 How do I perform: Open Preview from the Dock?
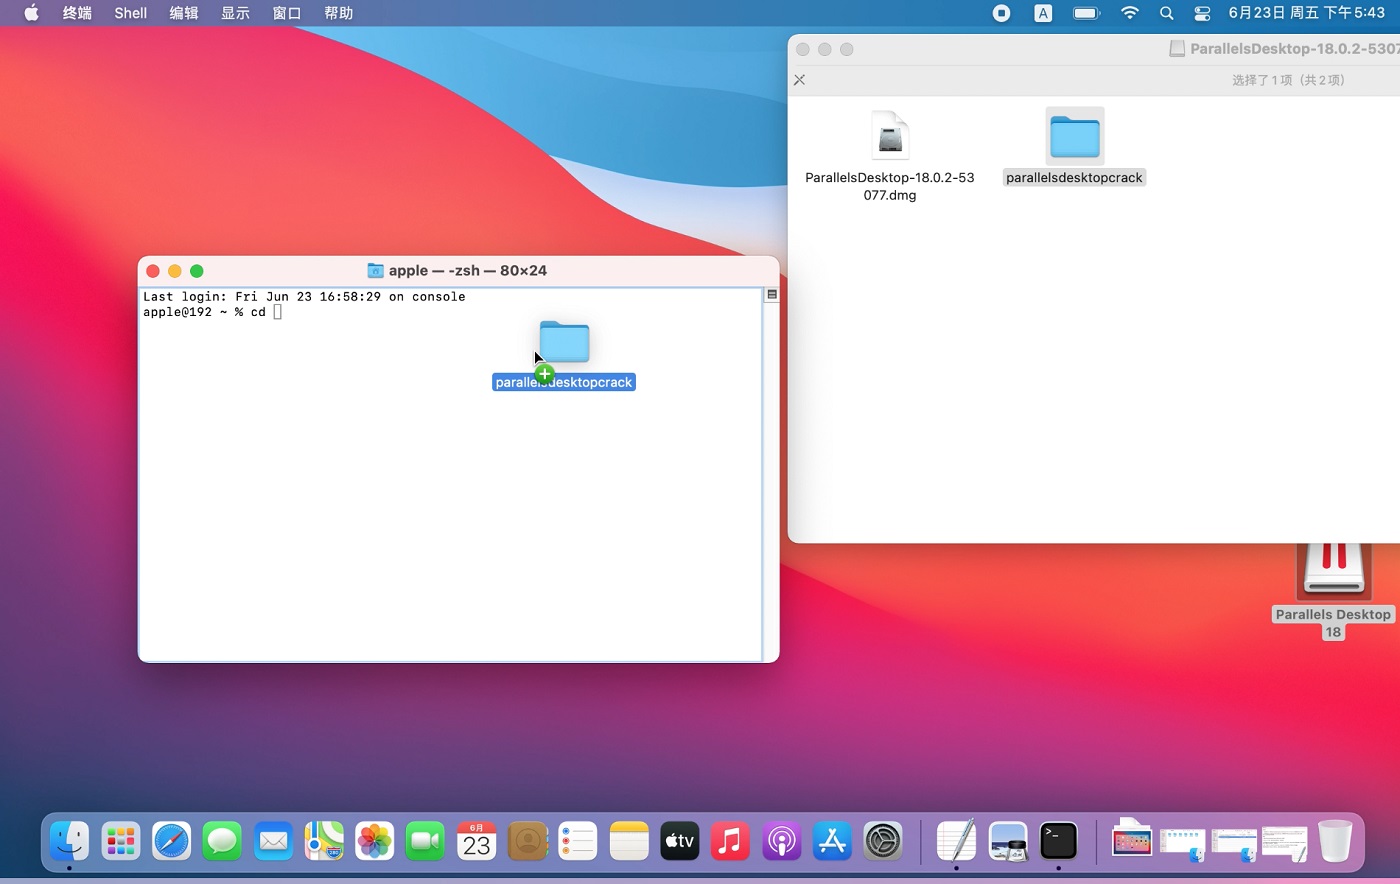1008,841
